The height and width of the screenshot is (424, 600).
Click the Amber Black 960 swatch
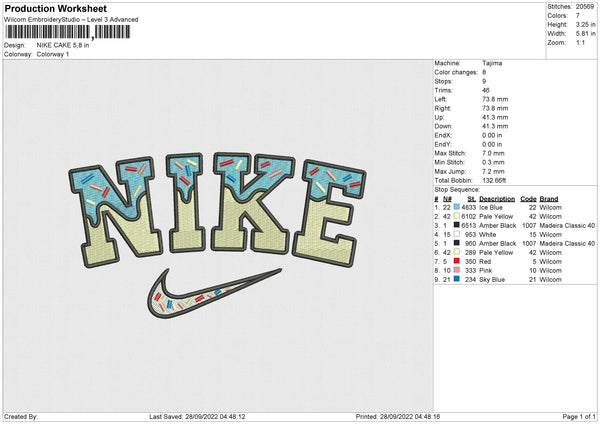tap(457, 243)
